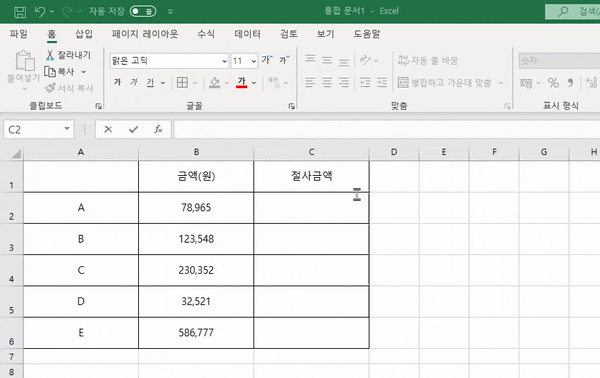Expand the 복사 dropdown arrow
This screenshot has width=600, height=378.
(x=84, y=72)
